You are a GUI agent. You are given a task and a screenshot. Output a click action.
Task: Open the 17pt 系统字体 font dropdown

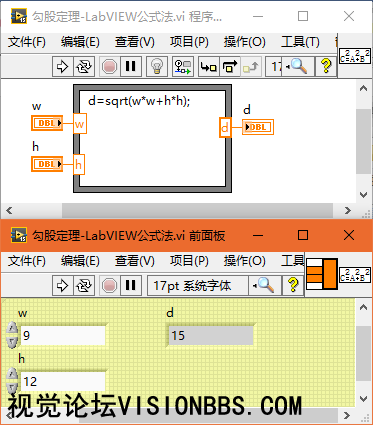click(197, 286)
